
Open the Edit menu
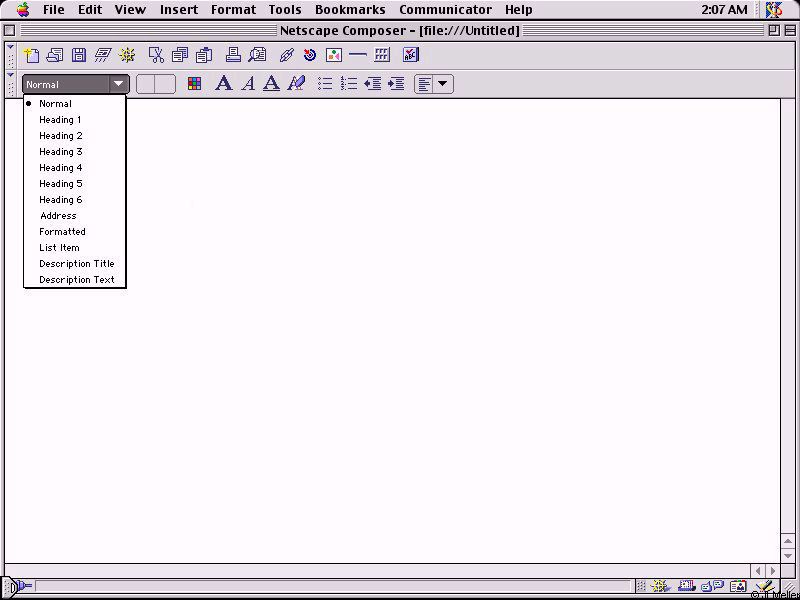[x=90, y=10]
